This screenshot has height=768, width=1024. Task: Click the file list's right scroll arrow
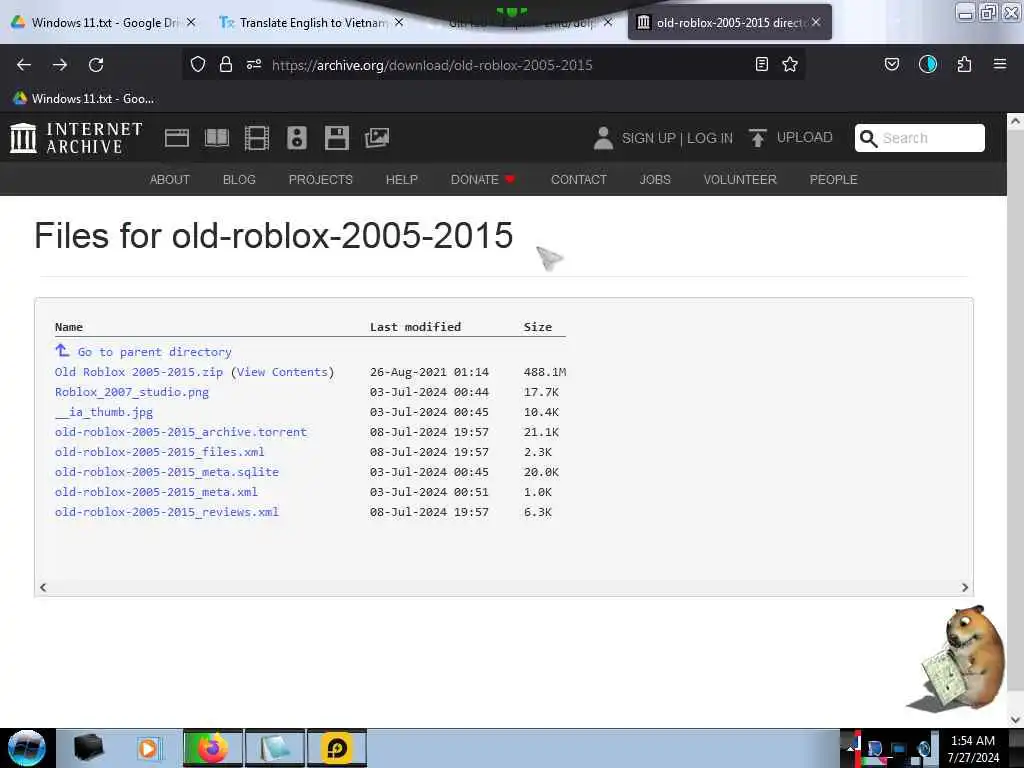click(x=965, y=588)
